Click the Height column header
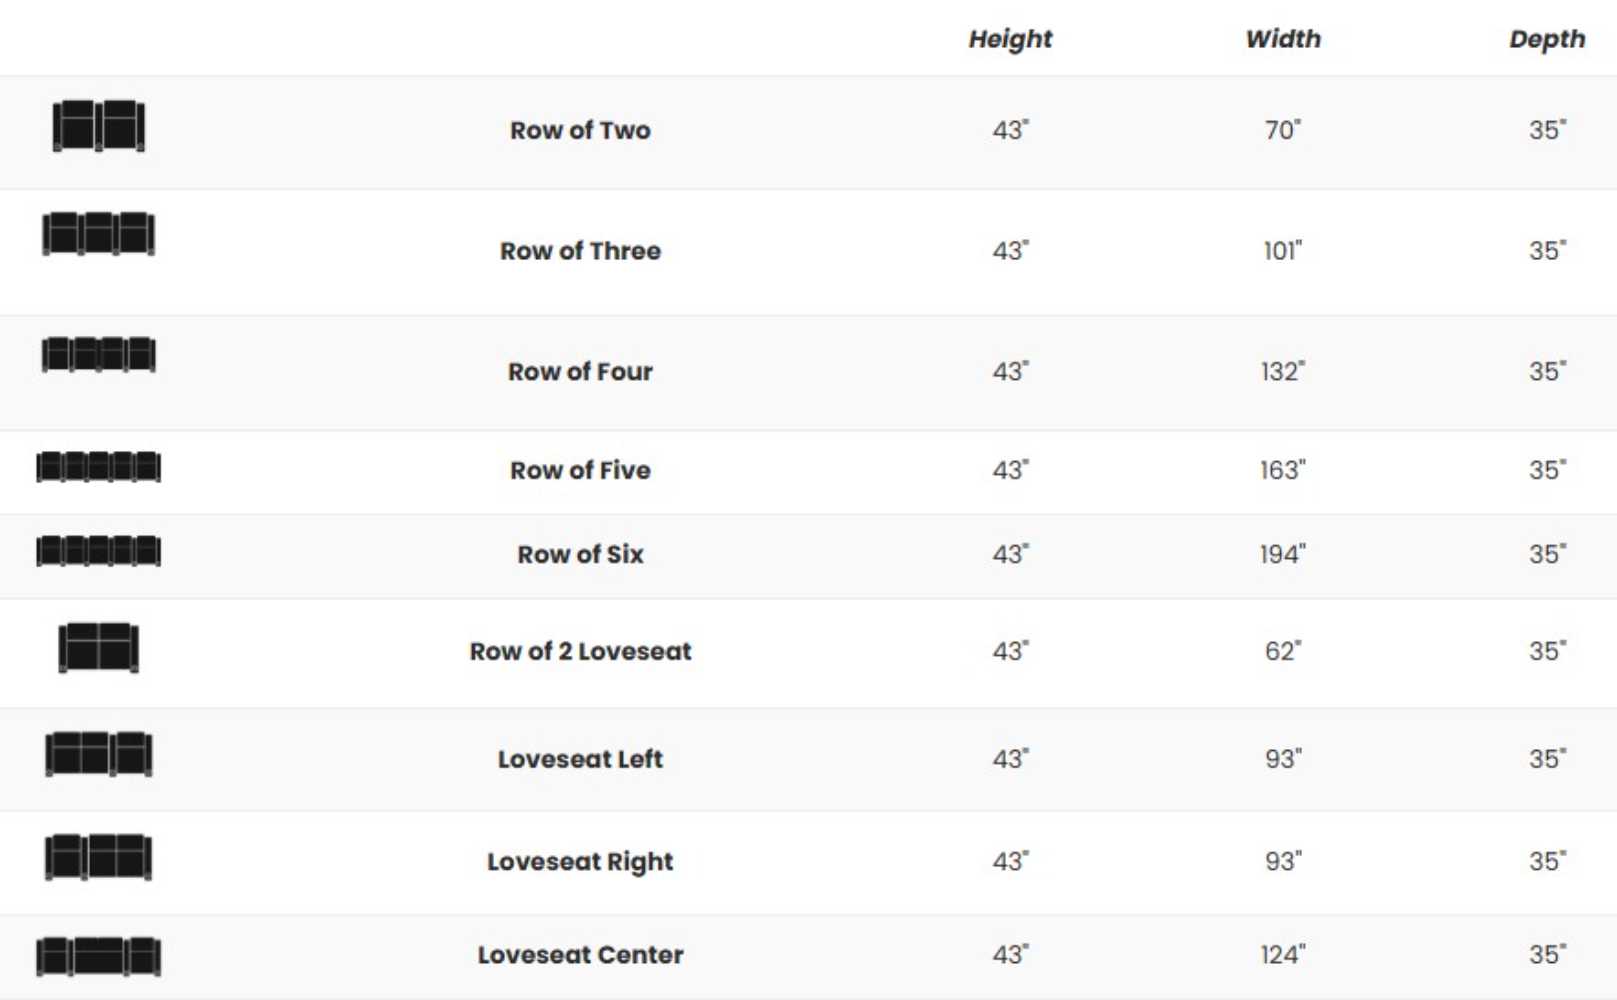The width and height of the screenshot is (1617, 1000). (1010, 39)
